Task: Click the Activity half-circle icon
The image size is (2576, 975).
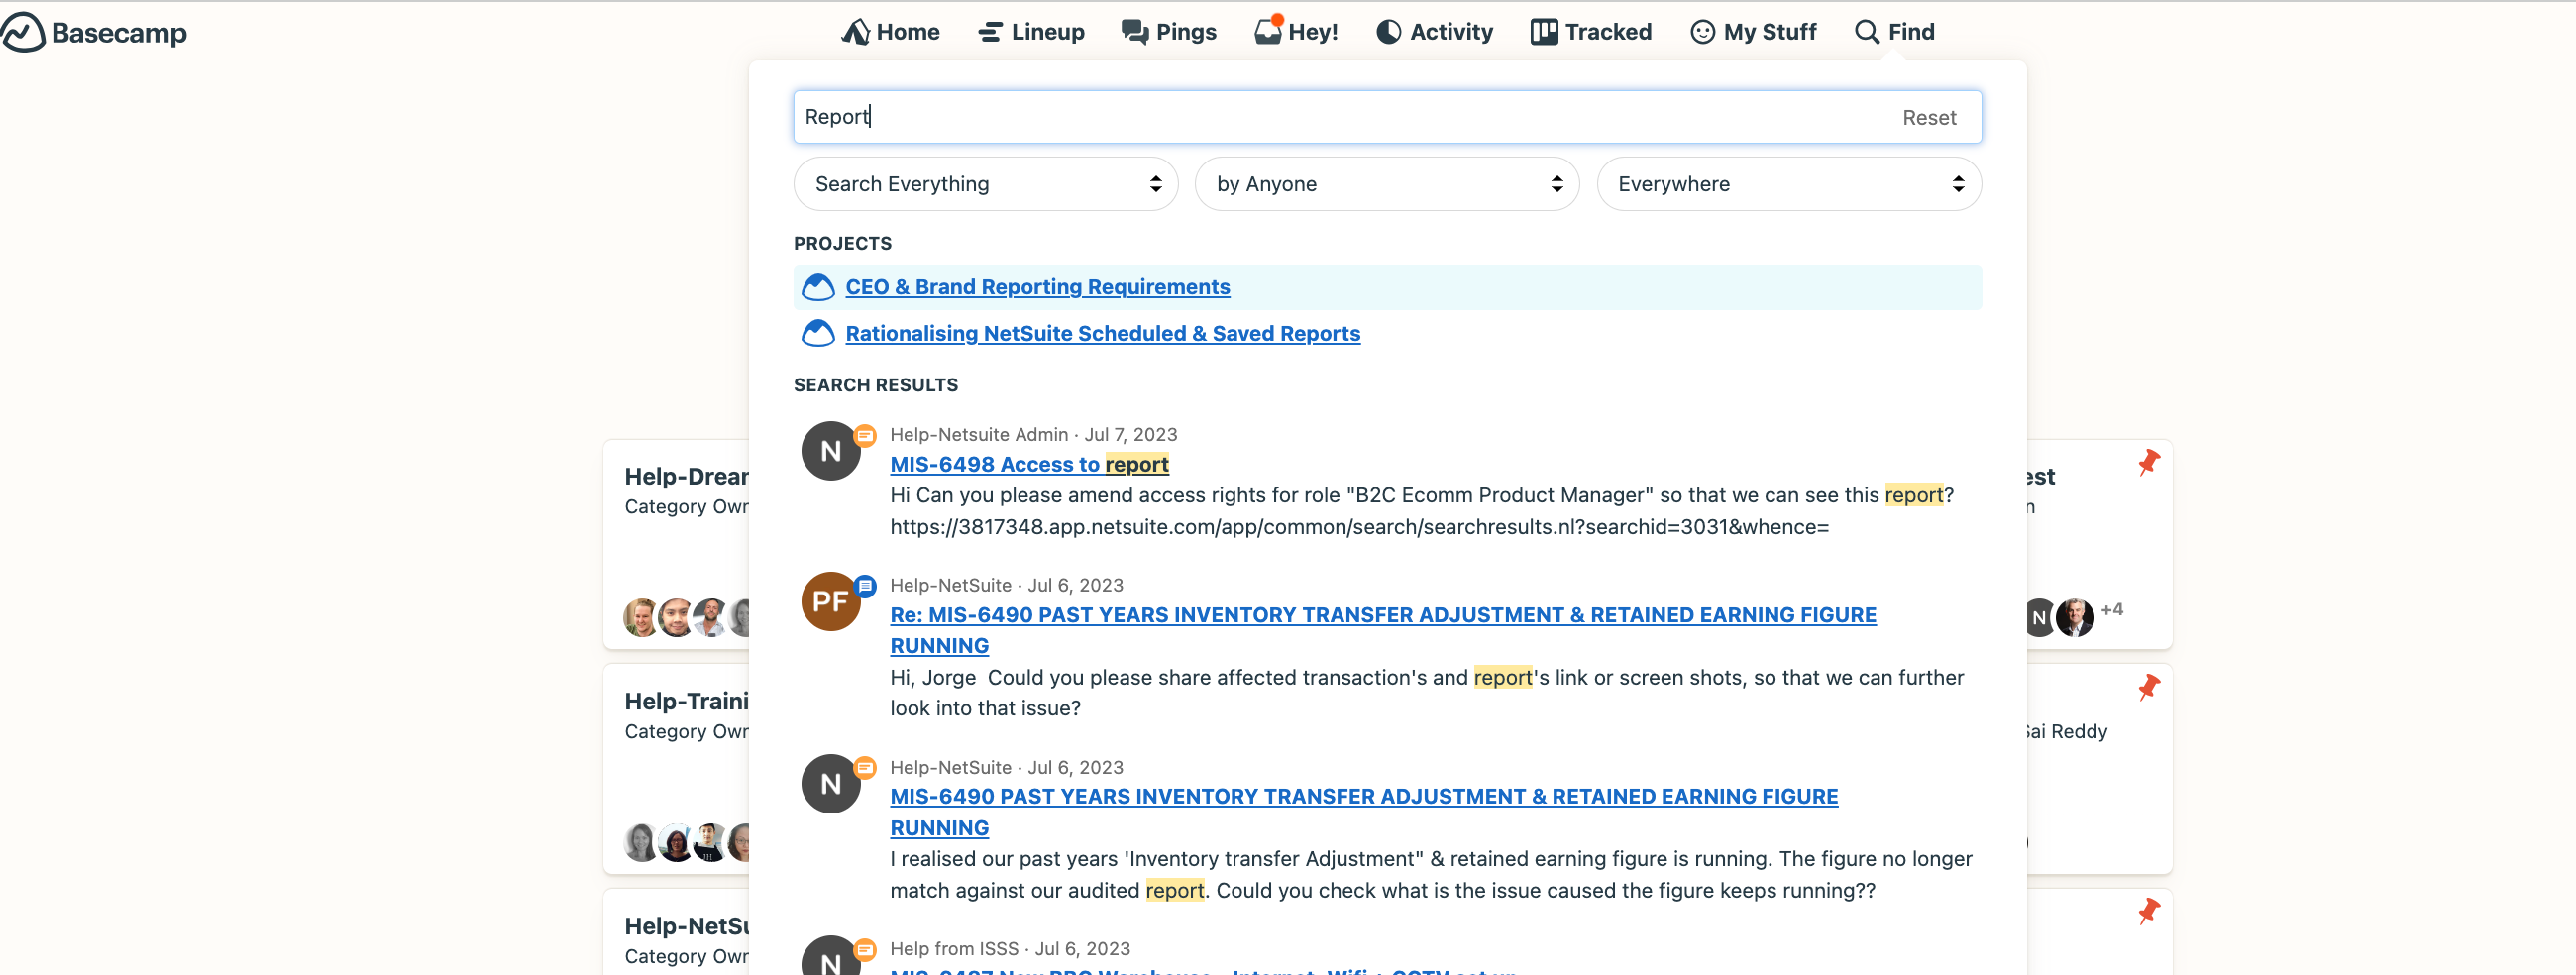Action: (x=1388, y=32)
